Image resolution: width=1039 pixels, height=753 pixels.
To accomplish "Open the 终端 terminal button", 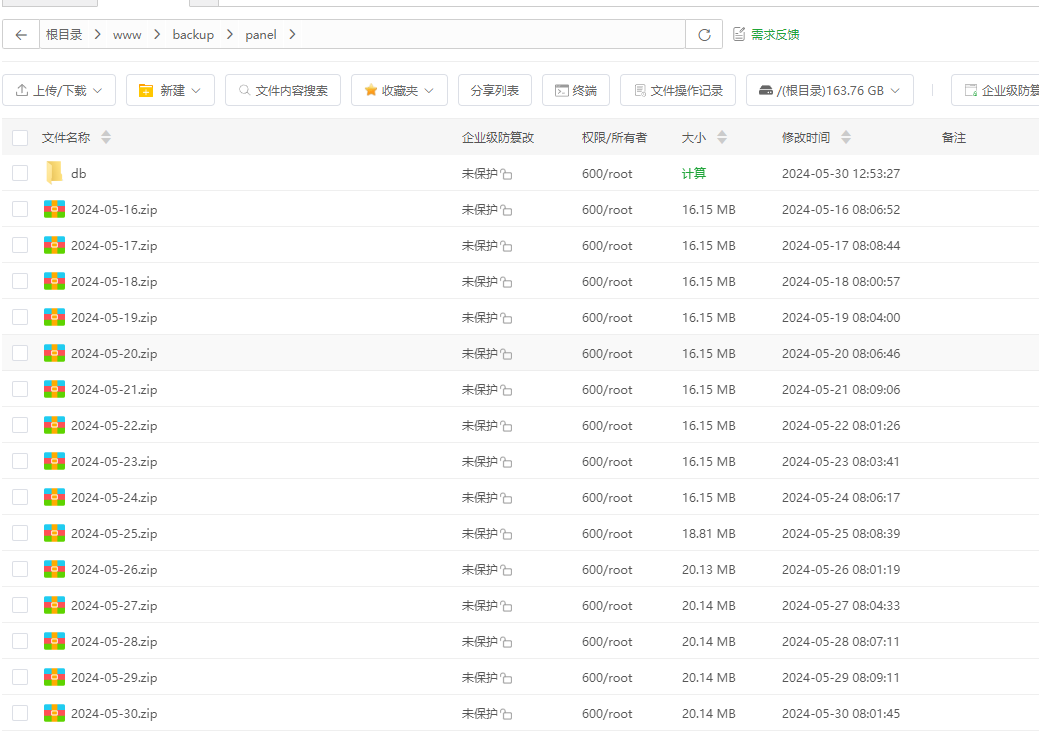I will point(576,90).
